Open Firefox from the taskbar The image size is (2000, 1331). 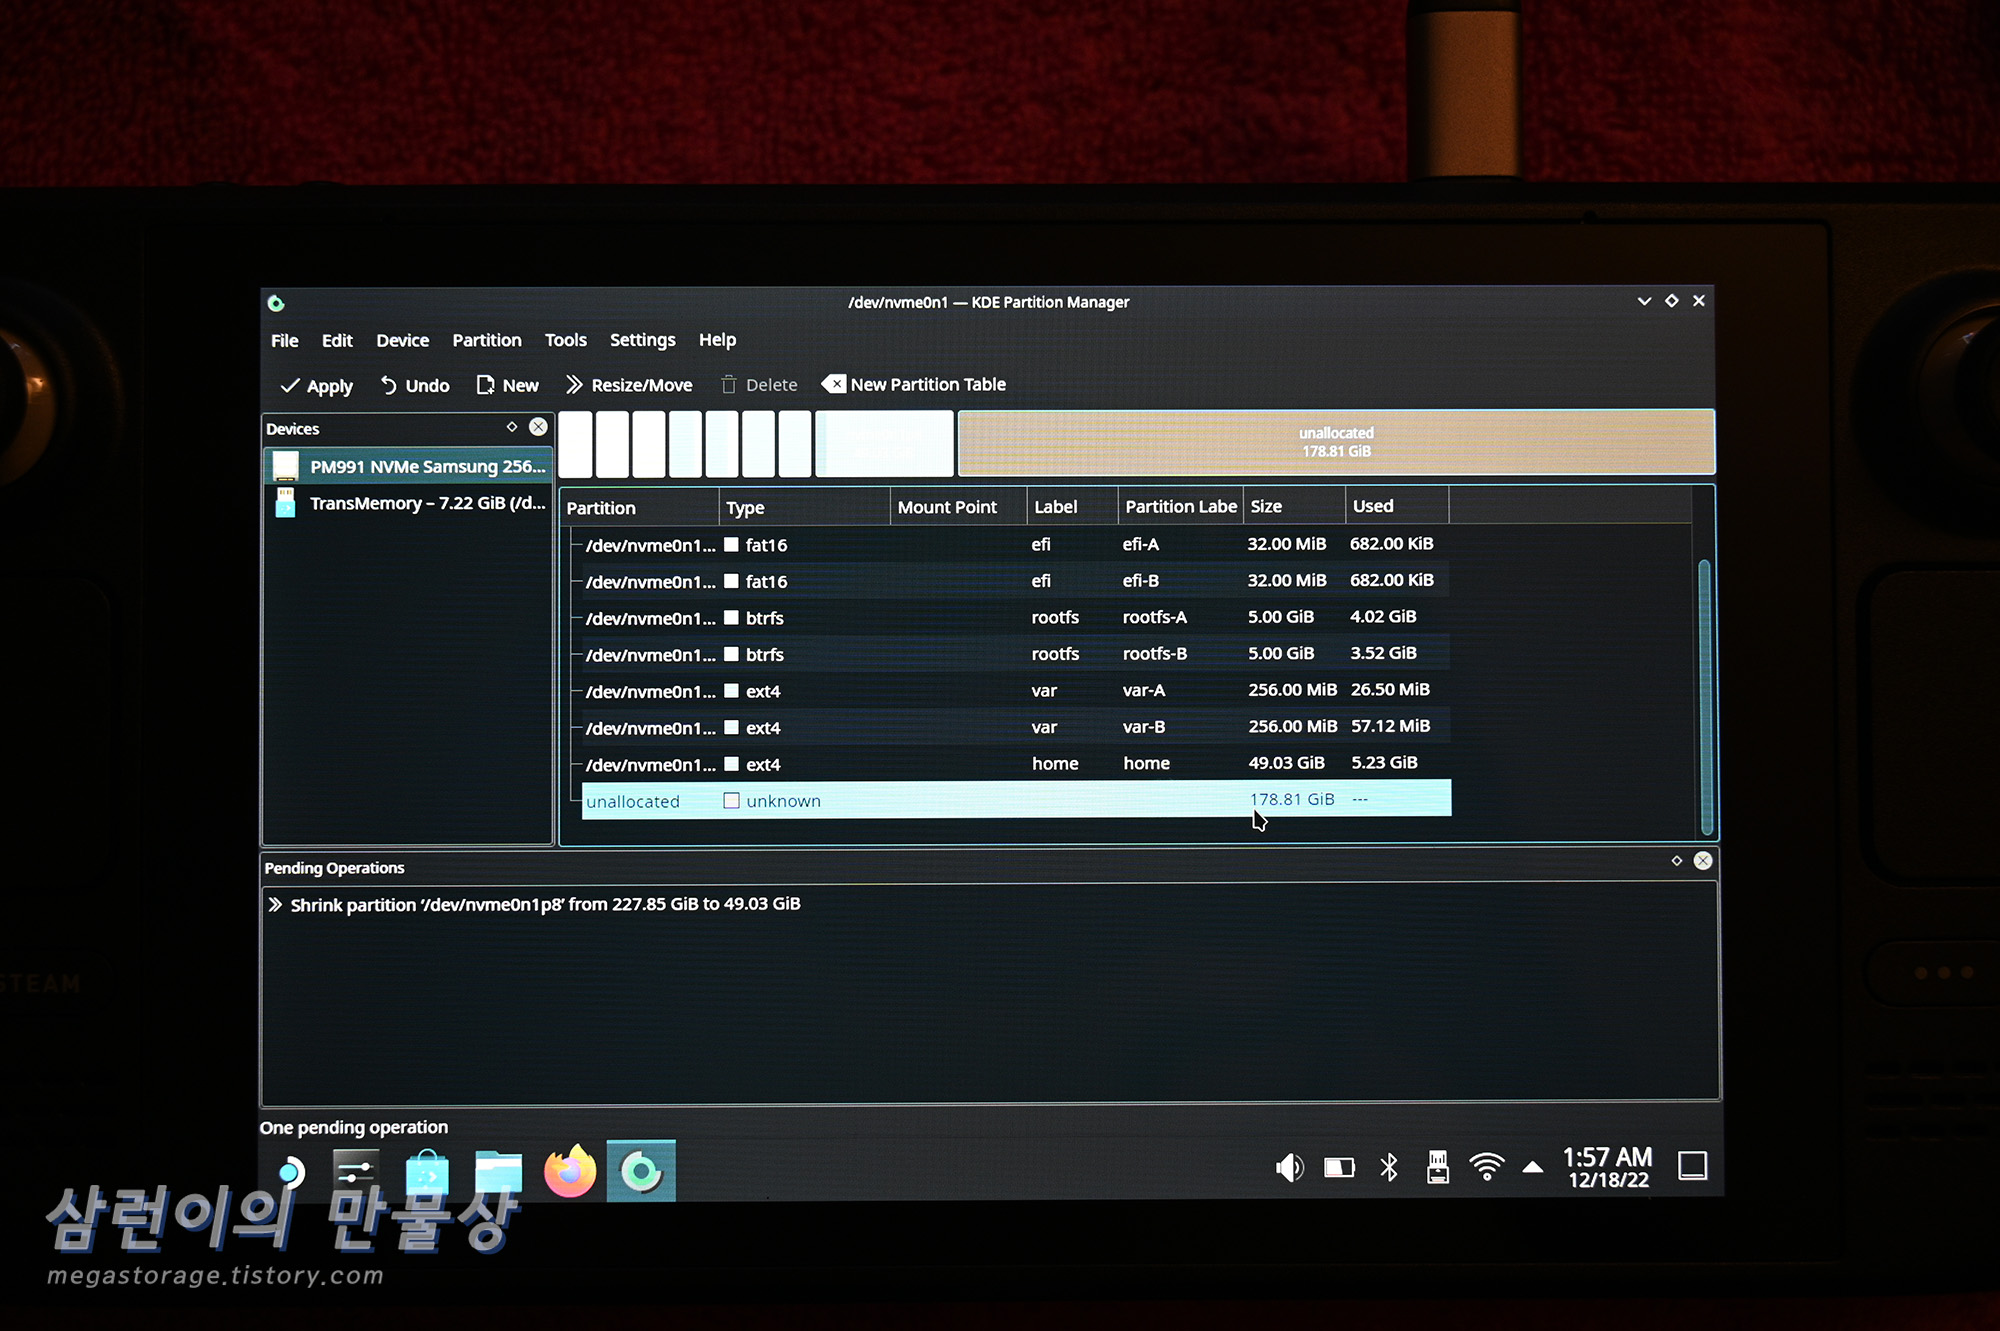coord(570,1171)
